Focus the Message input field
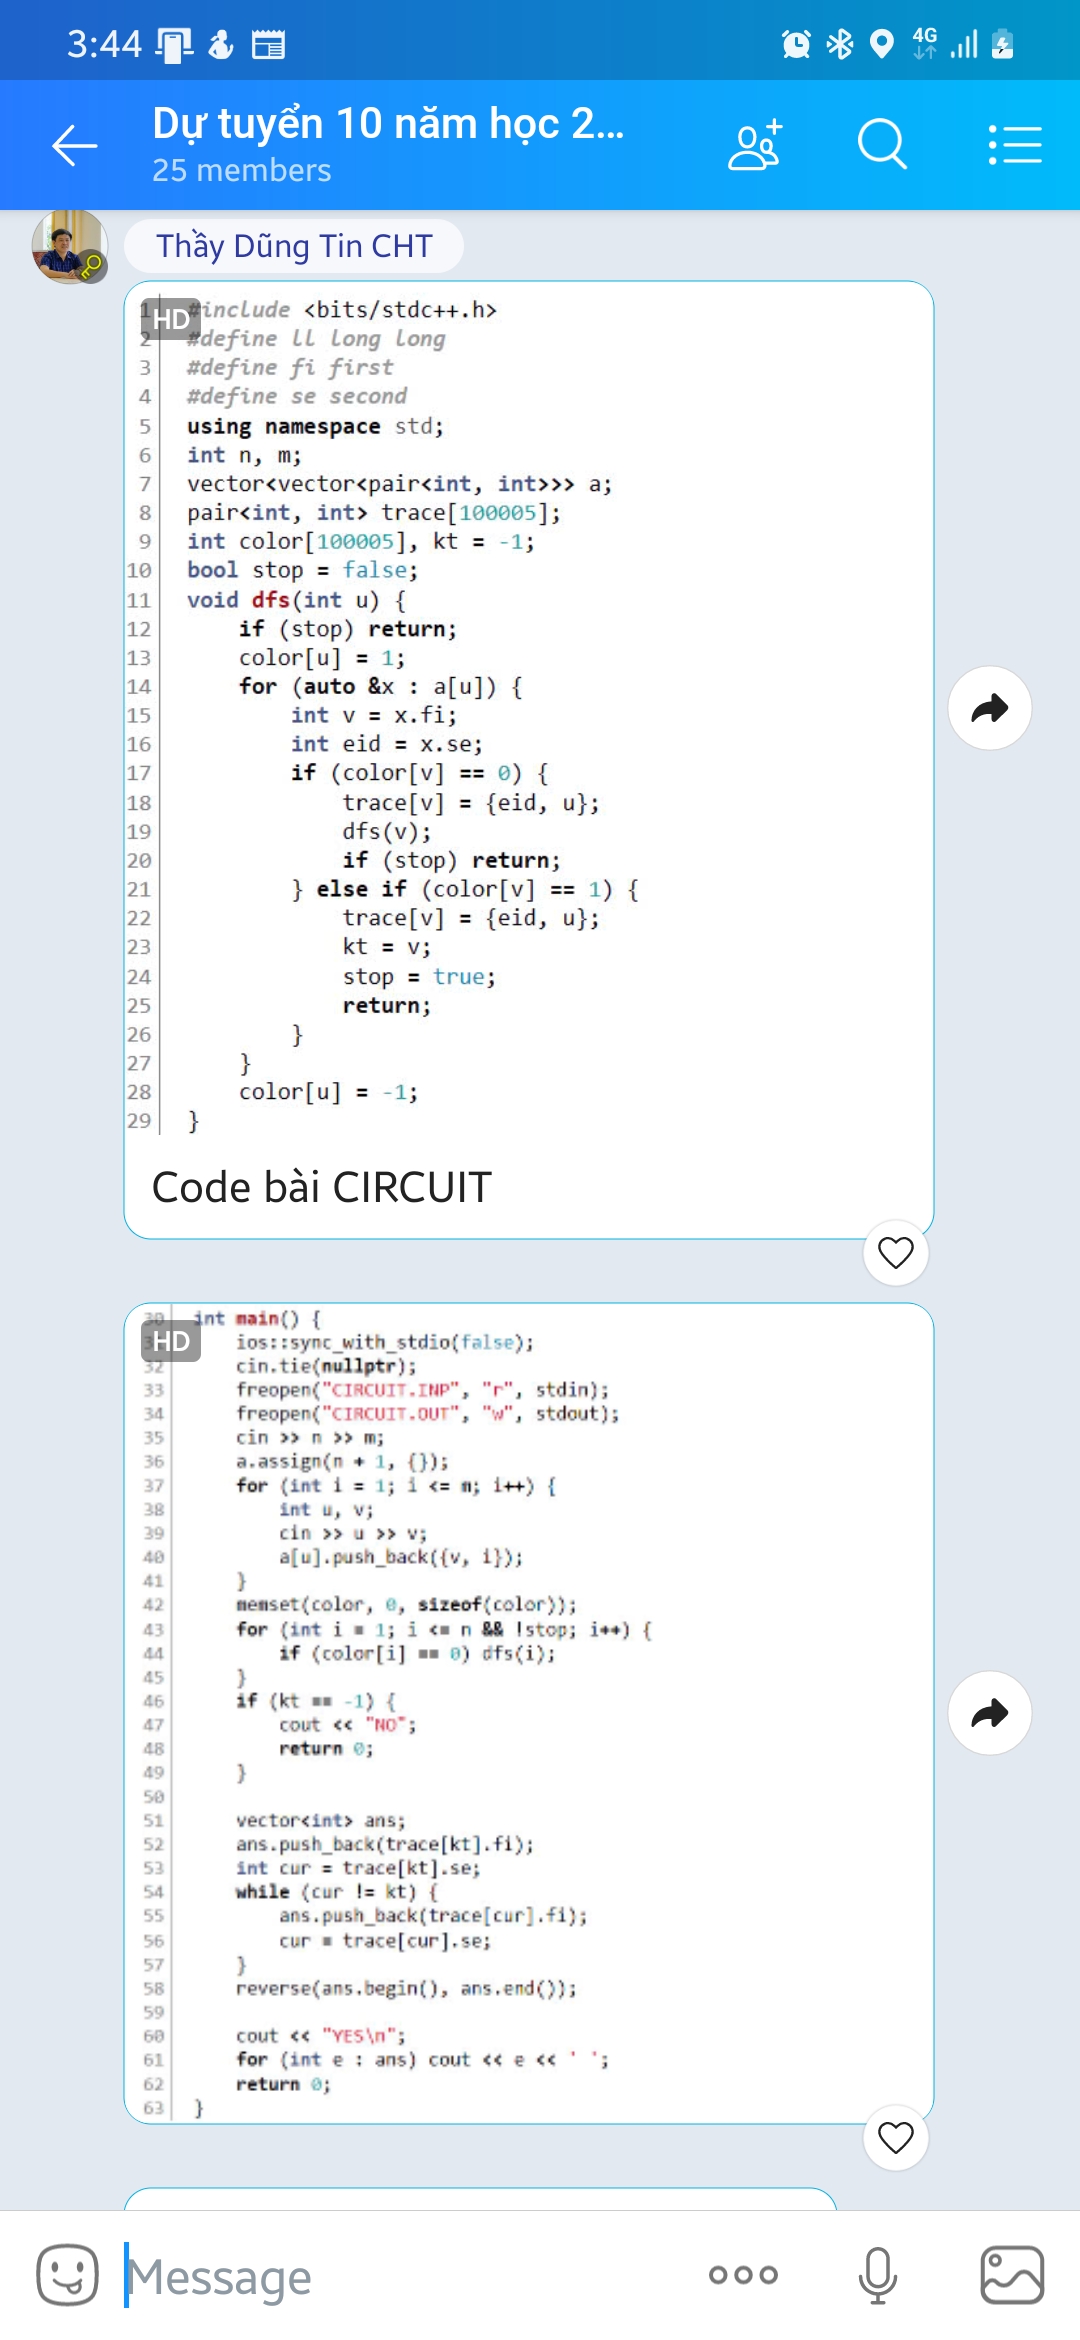 pos(400,2276)
